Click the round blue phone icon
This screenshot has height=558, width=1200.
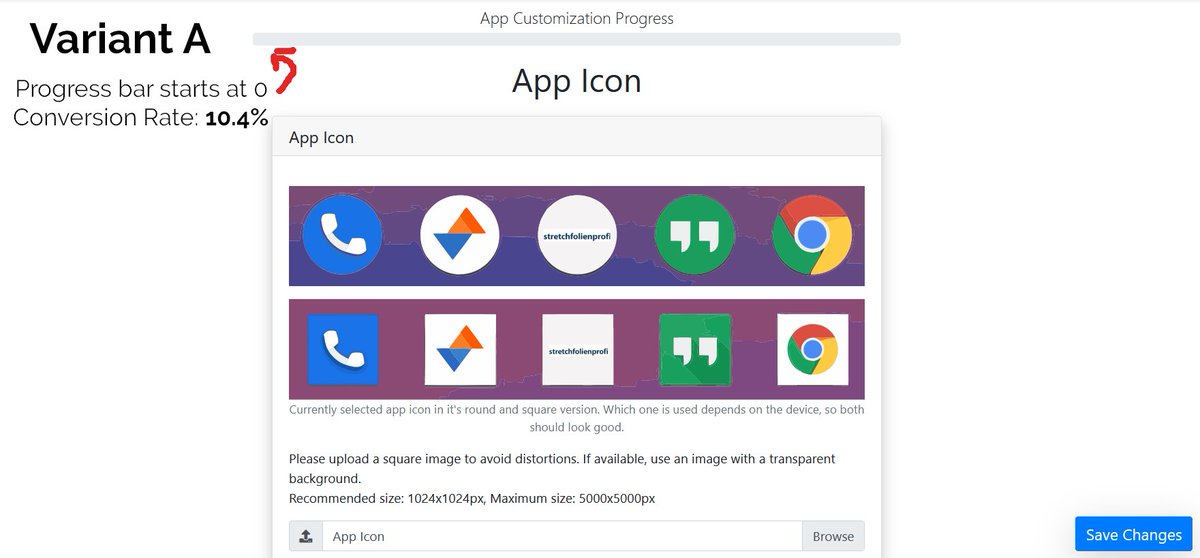(x=342, y=236)
